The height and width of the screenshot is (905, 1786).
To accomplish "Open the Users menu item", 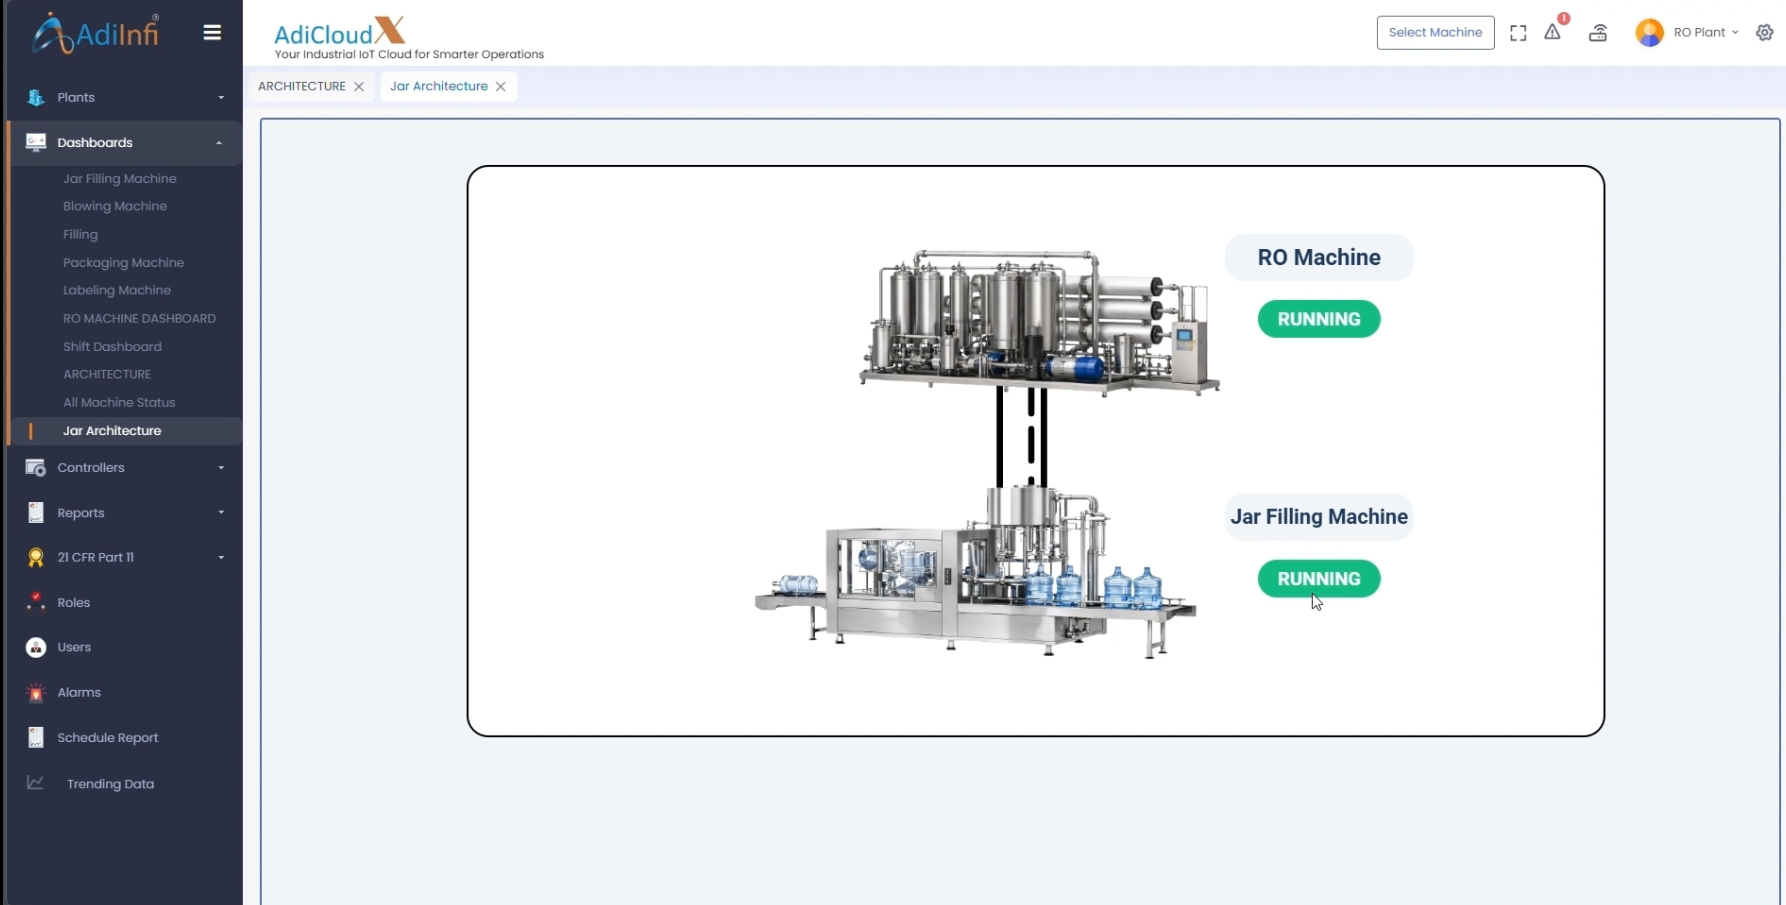I will click(x=74, y=648).
